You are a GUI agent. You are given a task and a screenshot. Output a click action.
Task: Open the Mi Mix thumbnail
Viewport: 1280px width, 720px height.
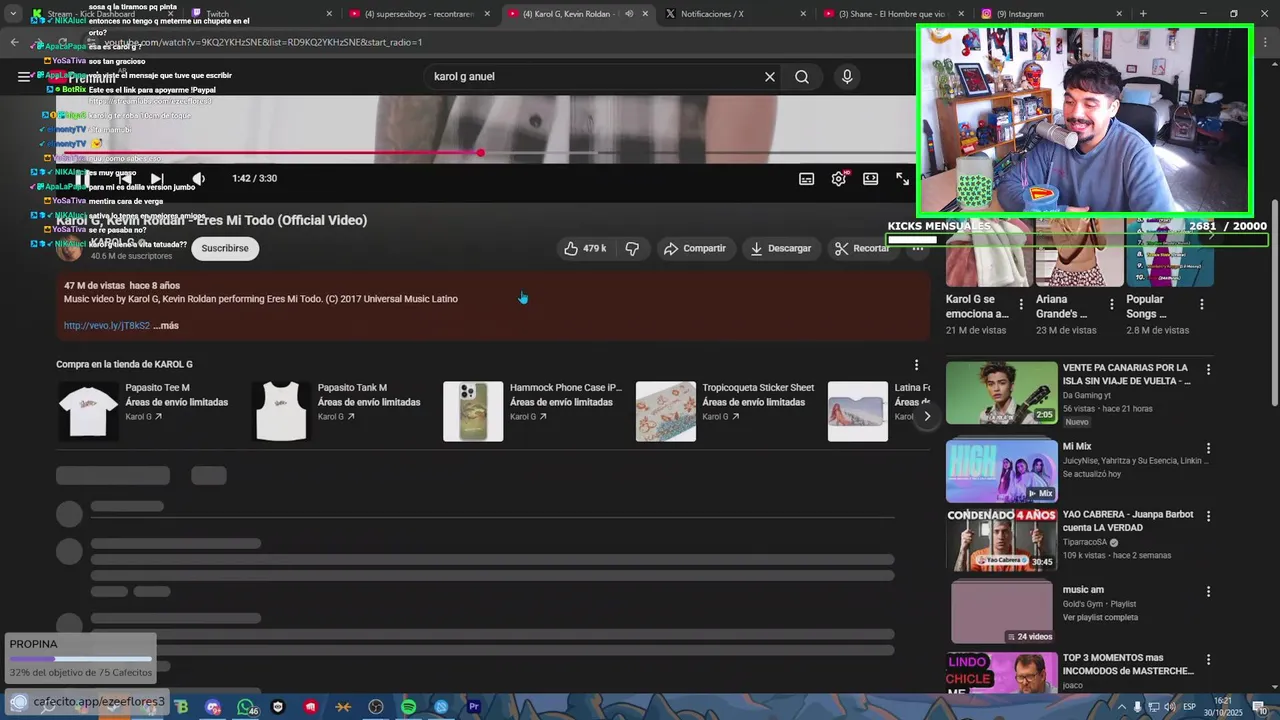pos(1001,470)
